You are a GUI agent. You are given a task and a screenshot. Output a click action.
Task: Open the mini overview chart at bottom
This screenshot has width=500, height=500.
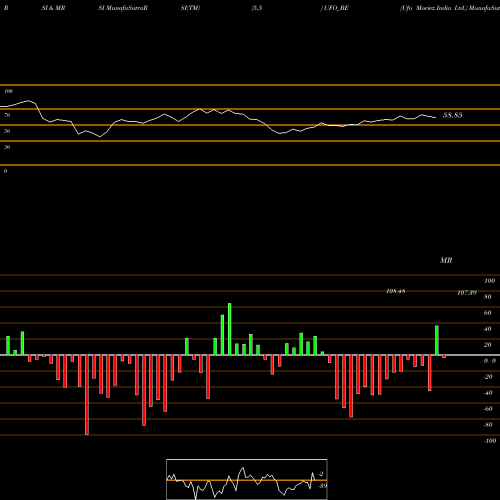247,479
